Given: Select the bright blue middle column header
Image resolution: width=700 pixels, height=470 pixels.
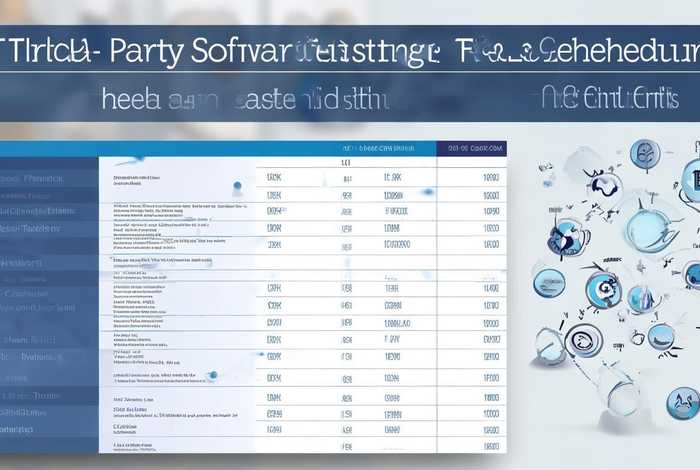Looking at the screenshot, I should click(375, 148).
